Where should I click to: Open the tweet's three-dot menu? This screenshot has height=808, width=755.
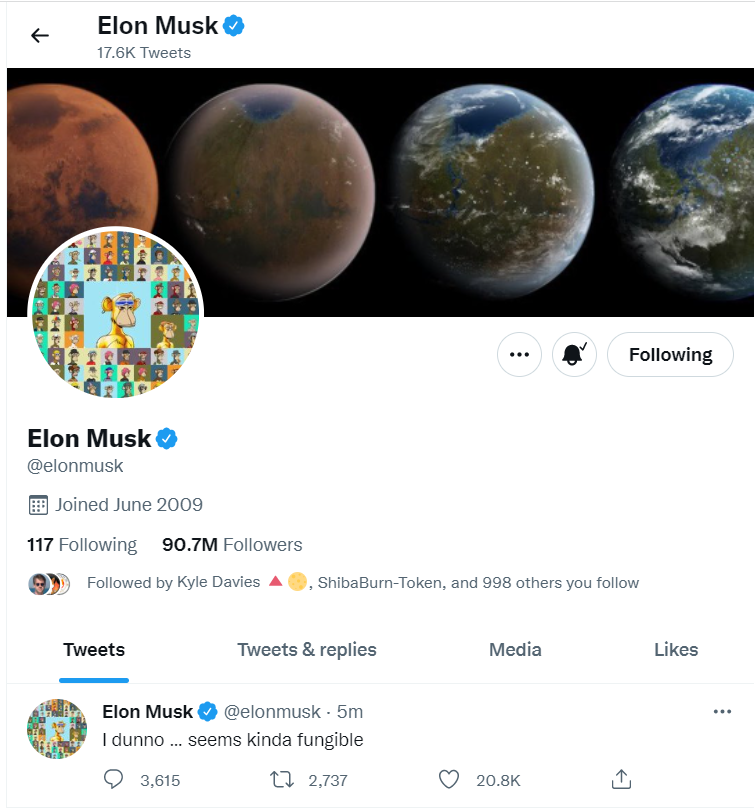(722, 710)
